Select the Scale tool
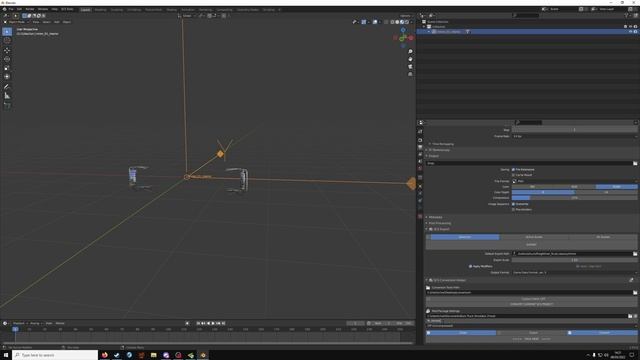The width and height of the screenshot is (640, 360). tap(7, 68)
